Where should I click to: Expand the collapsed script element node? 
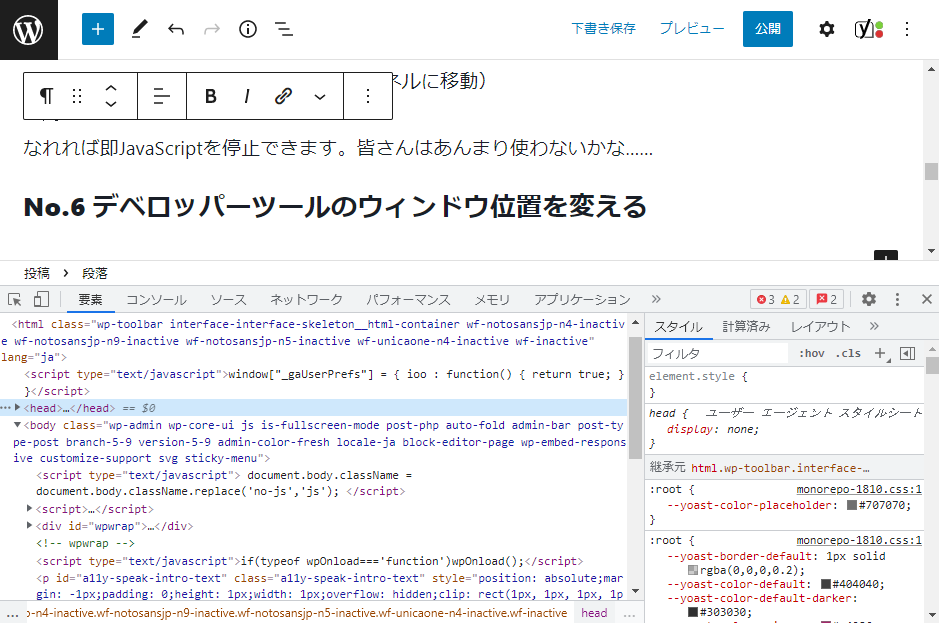(x=29, y=509)
